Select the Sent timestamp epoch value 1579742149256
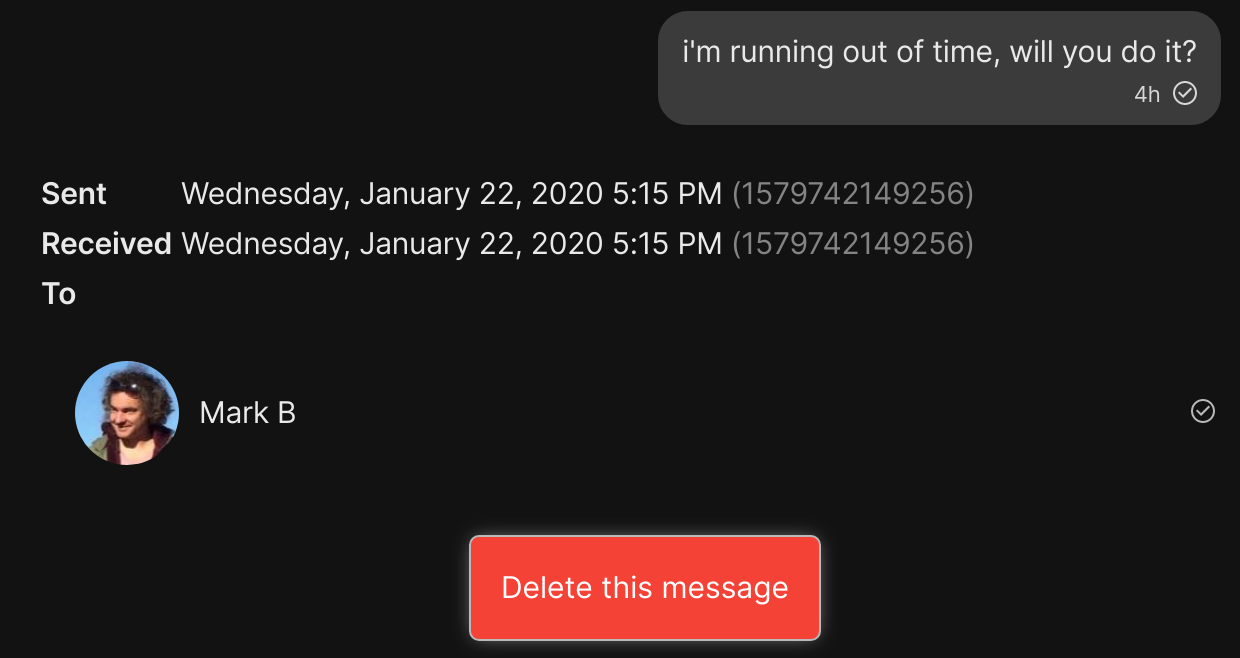 (x=852, y=193)
